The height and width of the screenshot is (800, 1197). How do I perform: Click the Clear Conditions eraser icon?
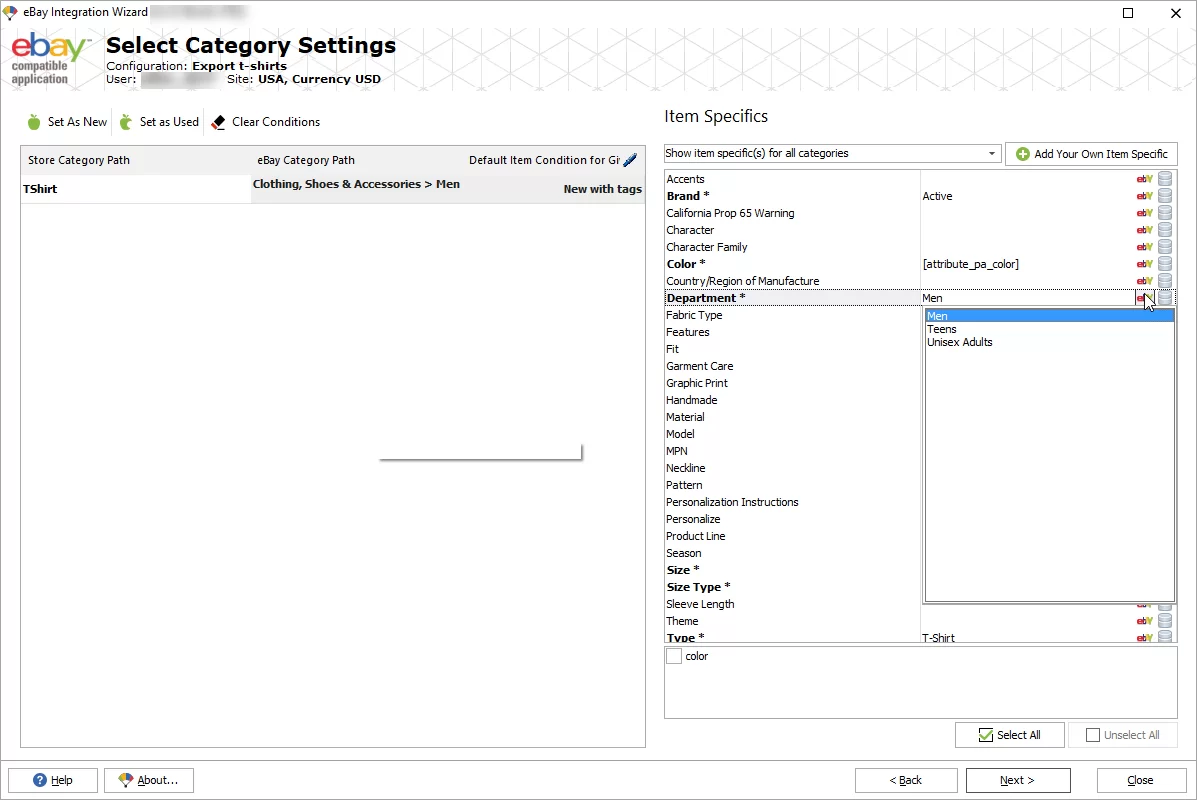click(216, 121)
